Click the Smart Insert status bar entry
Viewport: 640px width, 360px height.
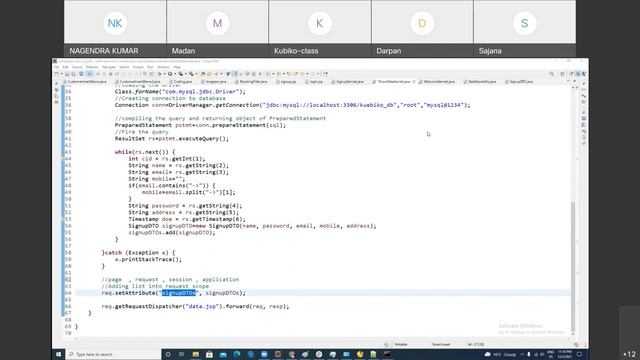coord(441,344)
